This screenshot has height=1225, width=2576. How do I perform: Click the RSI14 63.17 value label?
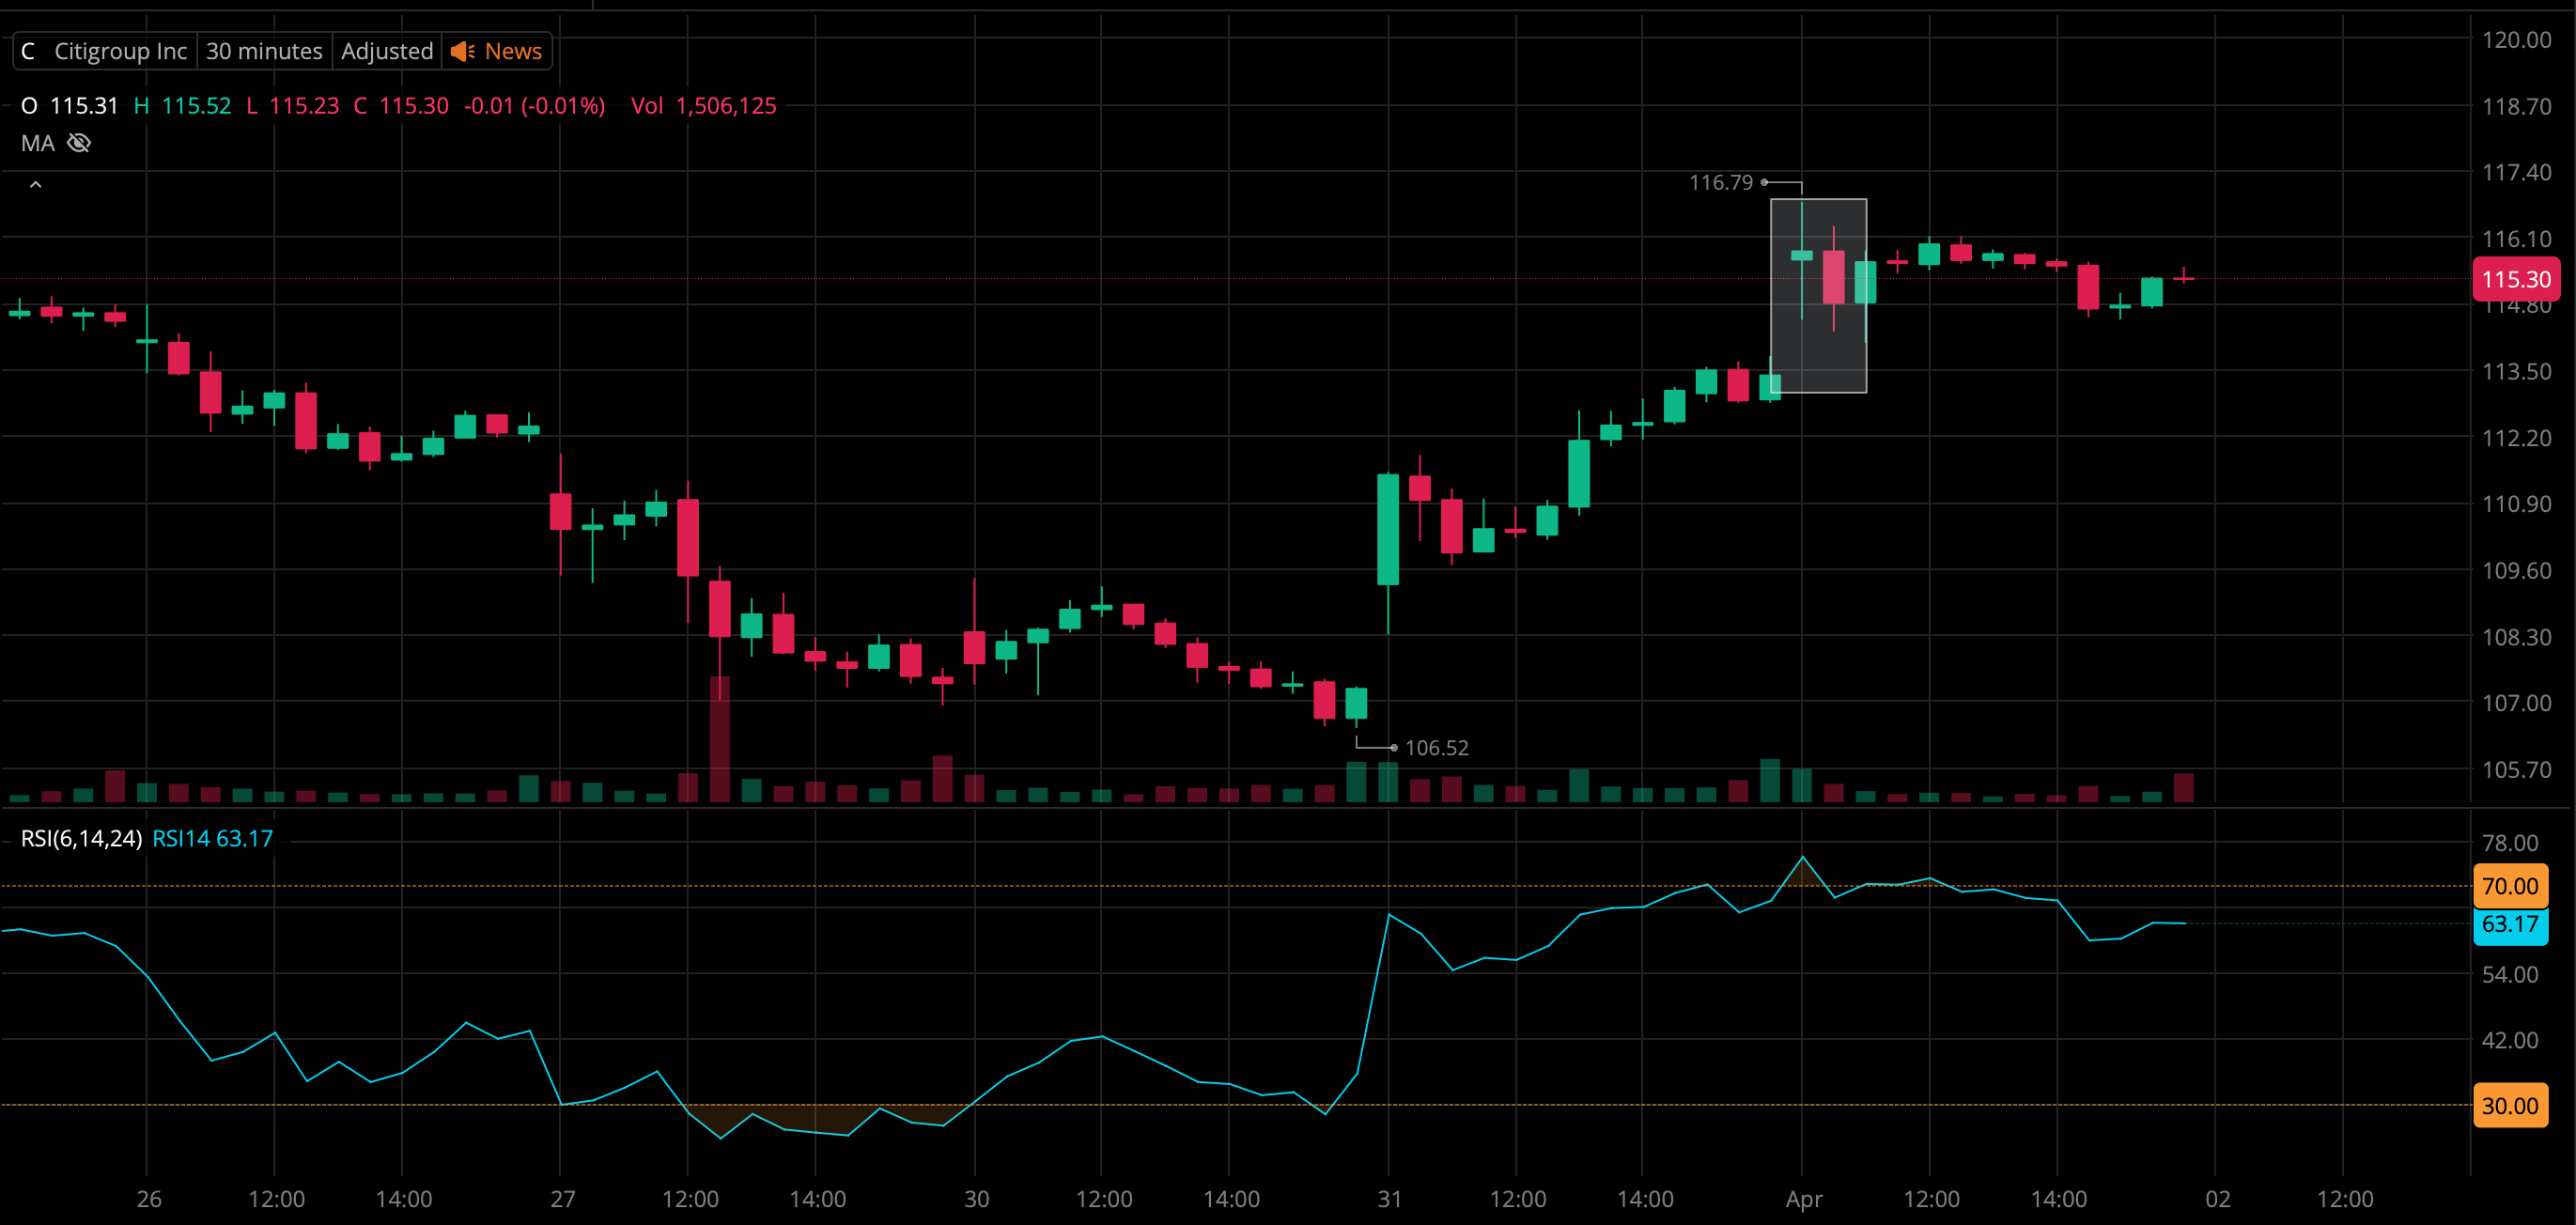[212, 838]
